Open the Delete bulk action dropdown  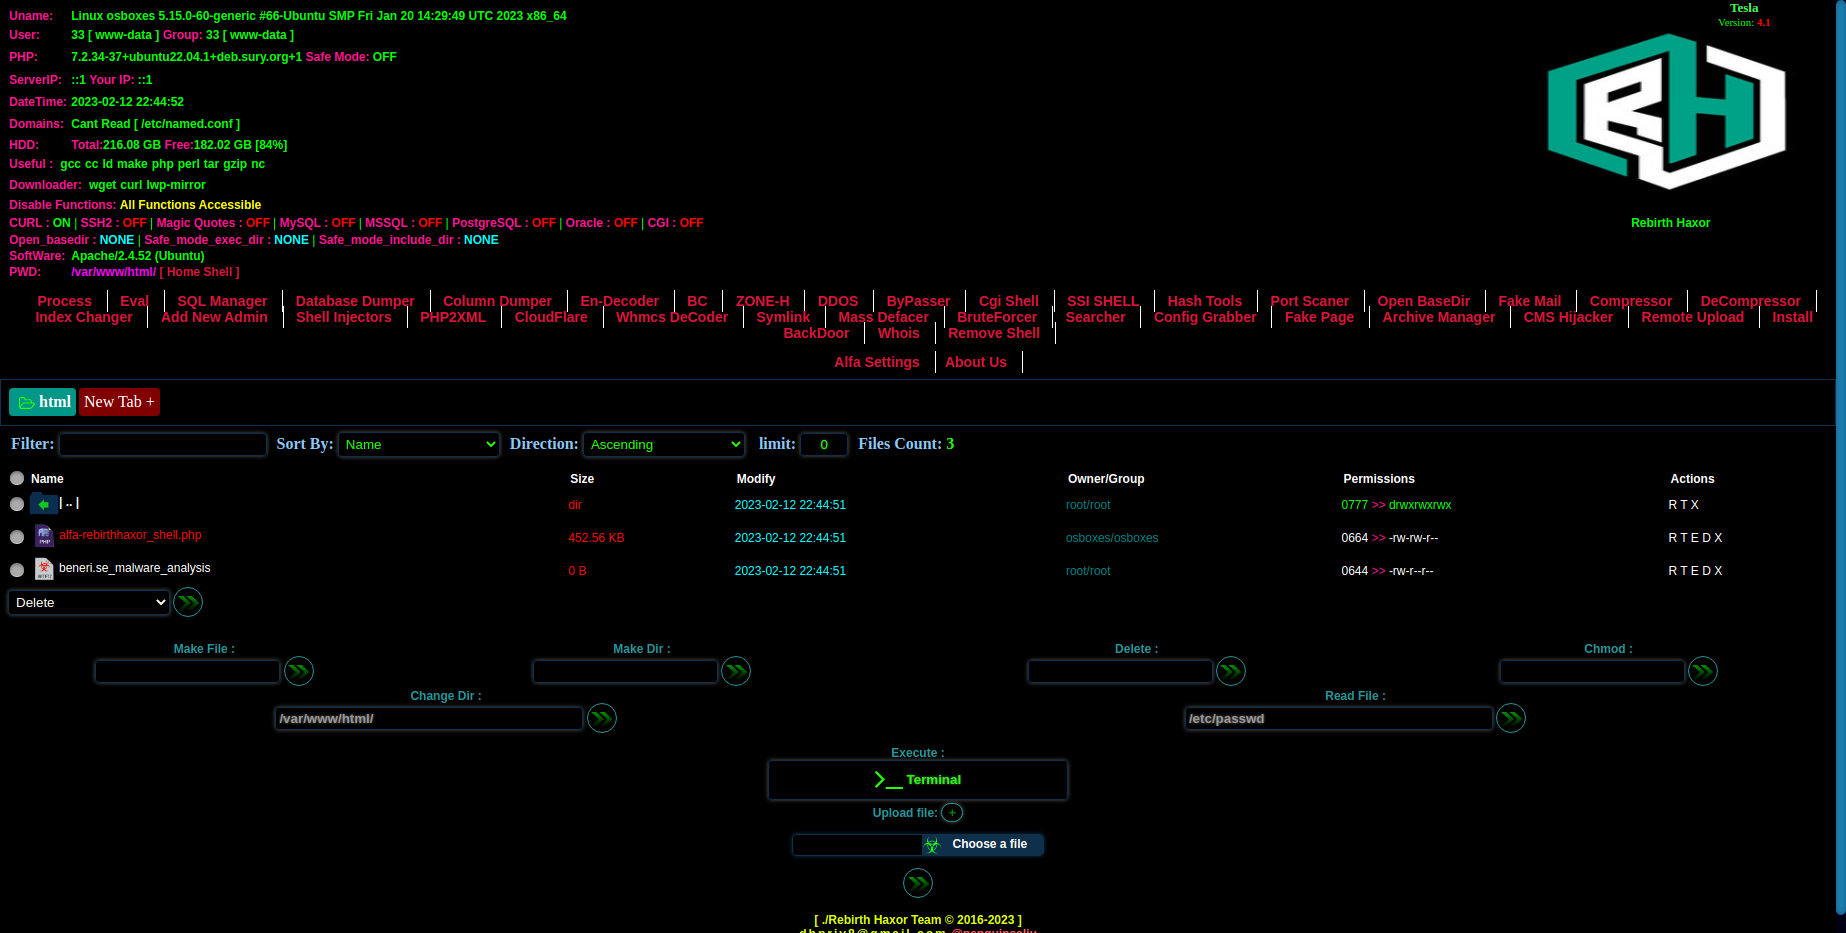point(89,602)
